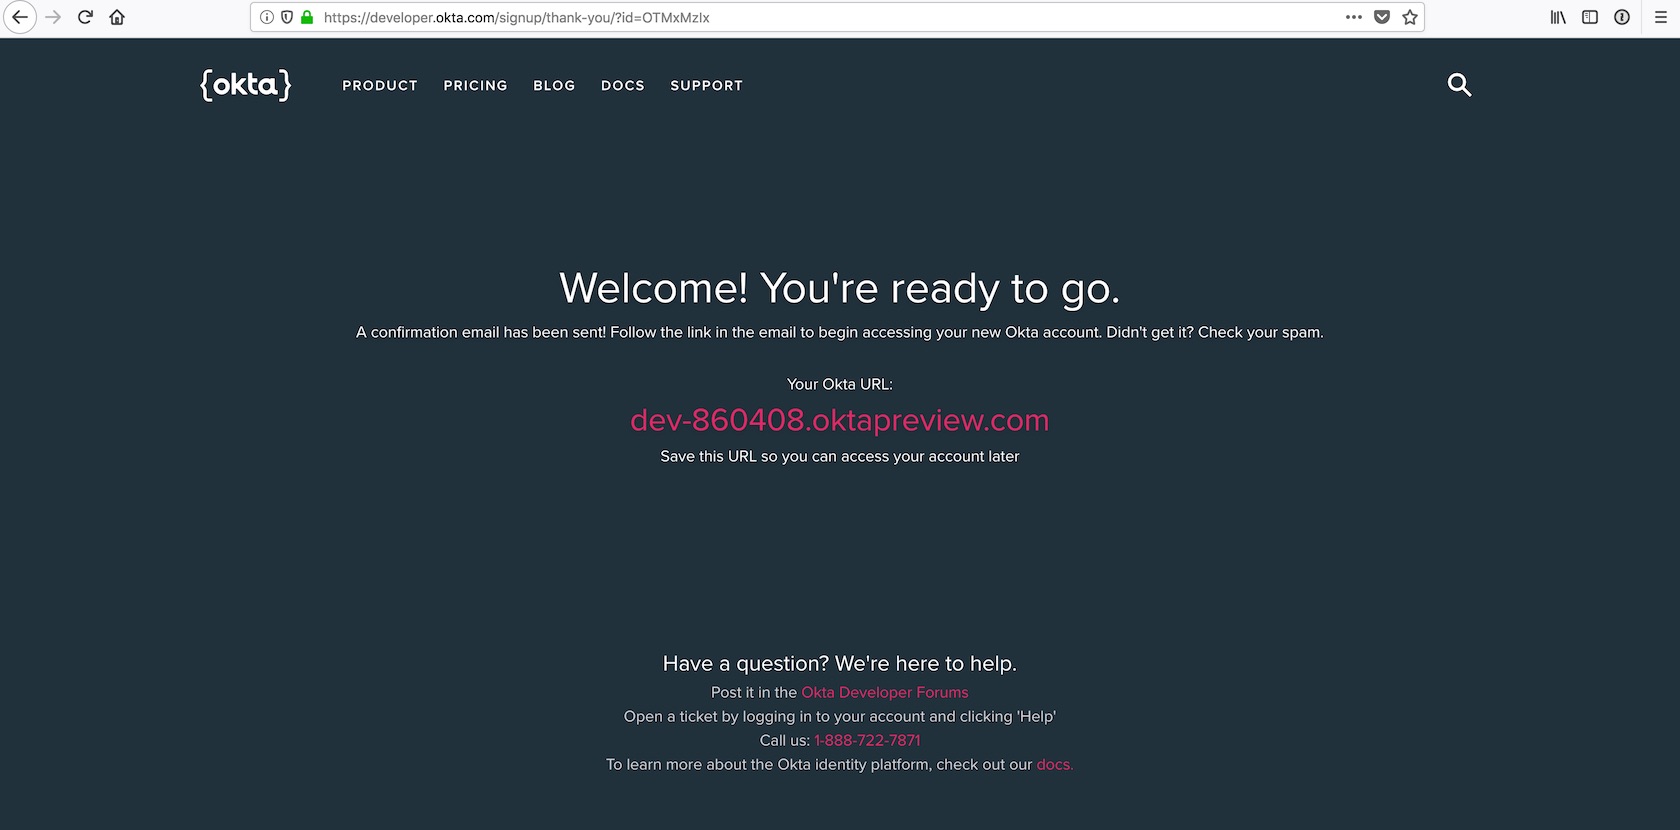Reload the current page
This screenshot has height=830, width=1680.
coord(85,17)
